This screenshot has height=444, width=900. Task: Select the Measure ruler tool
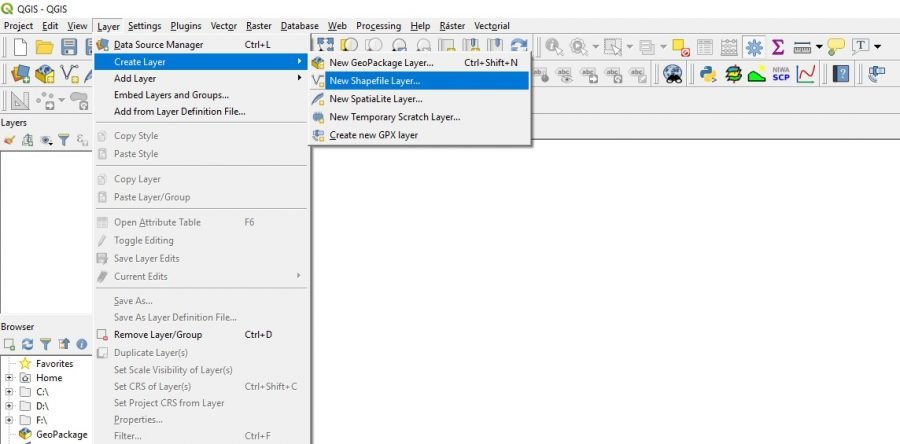click(x=802, y=46)
